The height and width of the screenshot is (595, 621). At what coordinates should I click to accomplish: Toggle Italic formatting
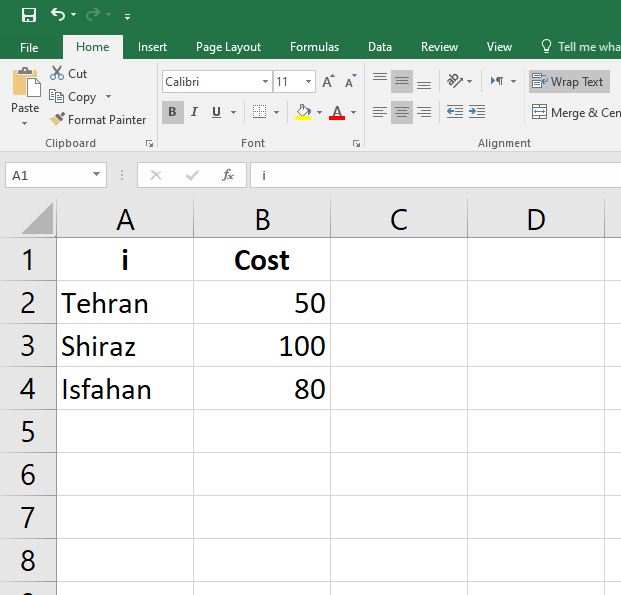(194, 112)
